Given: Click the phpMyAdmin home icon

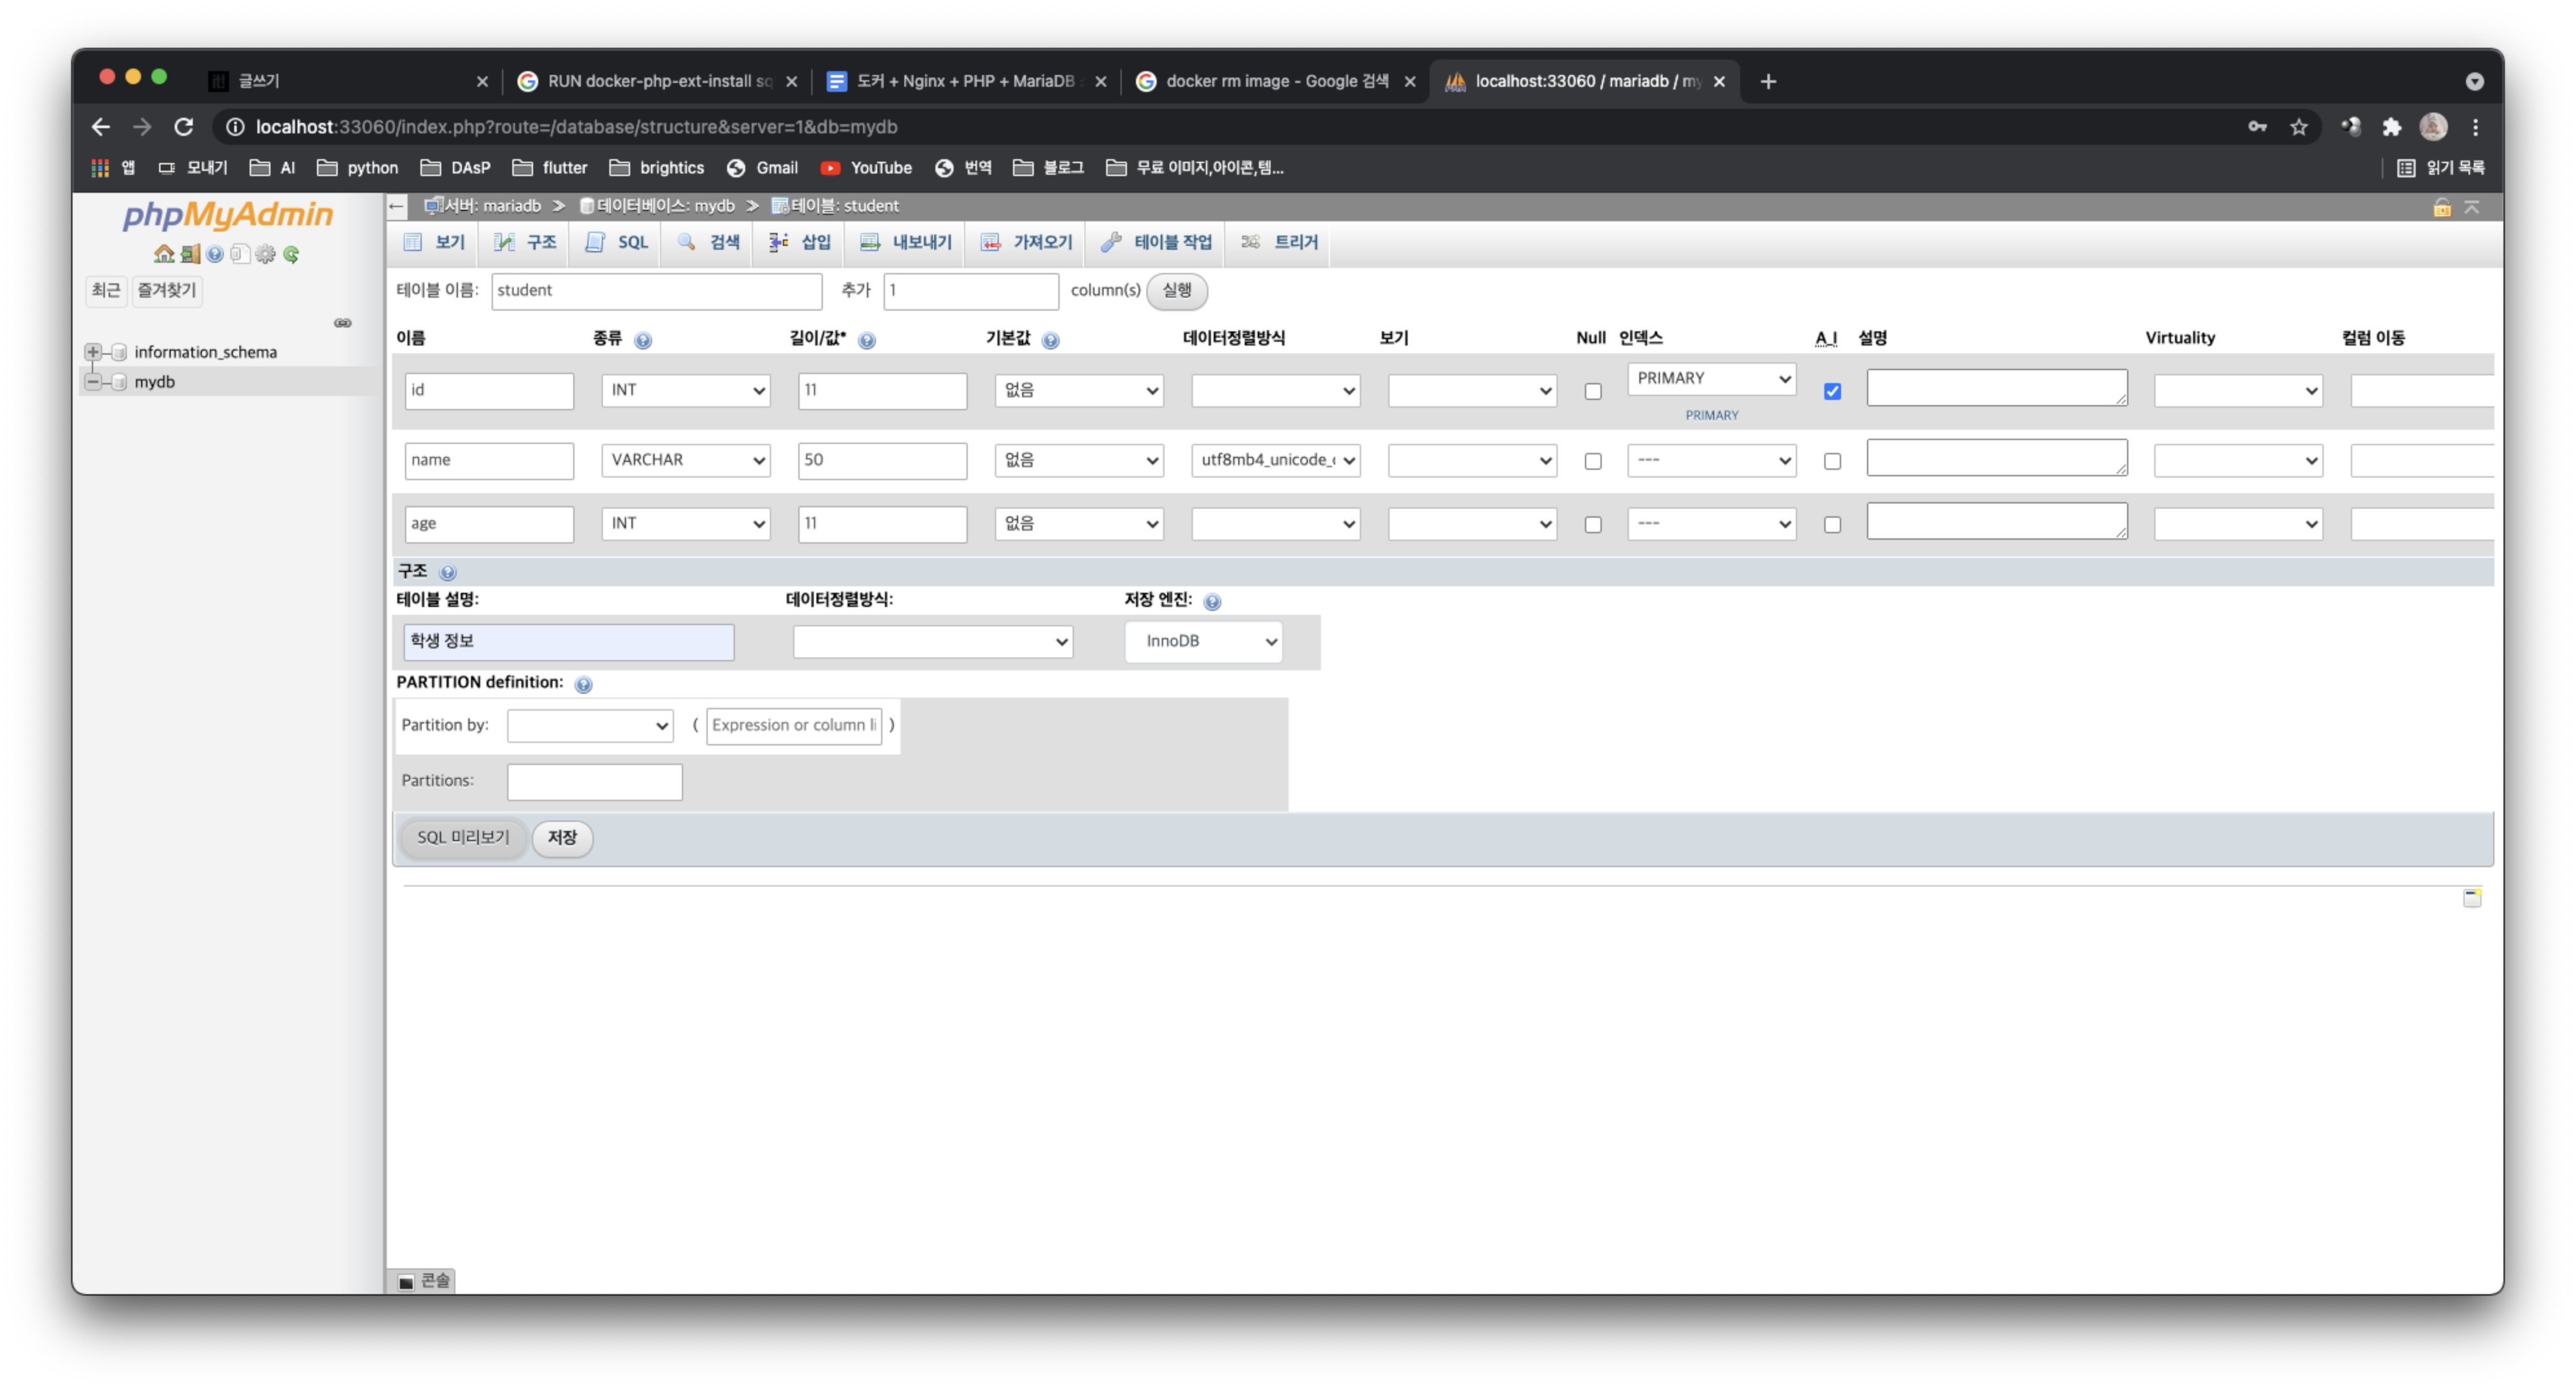Looking at the screenshot, I should pos(163,254).
